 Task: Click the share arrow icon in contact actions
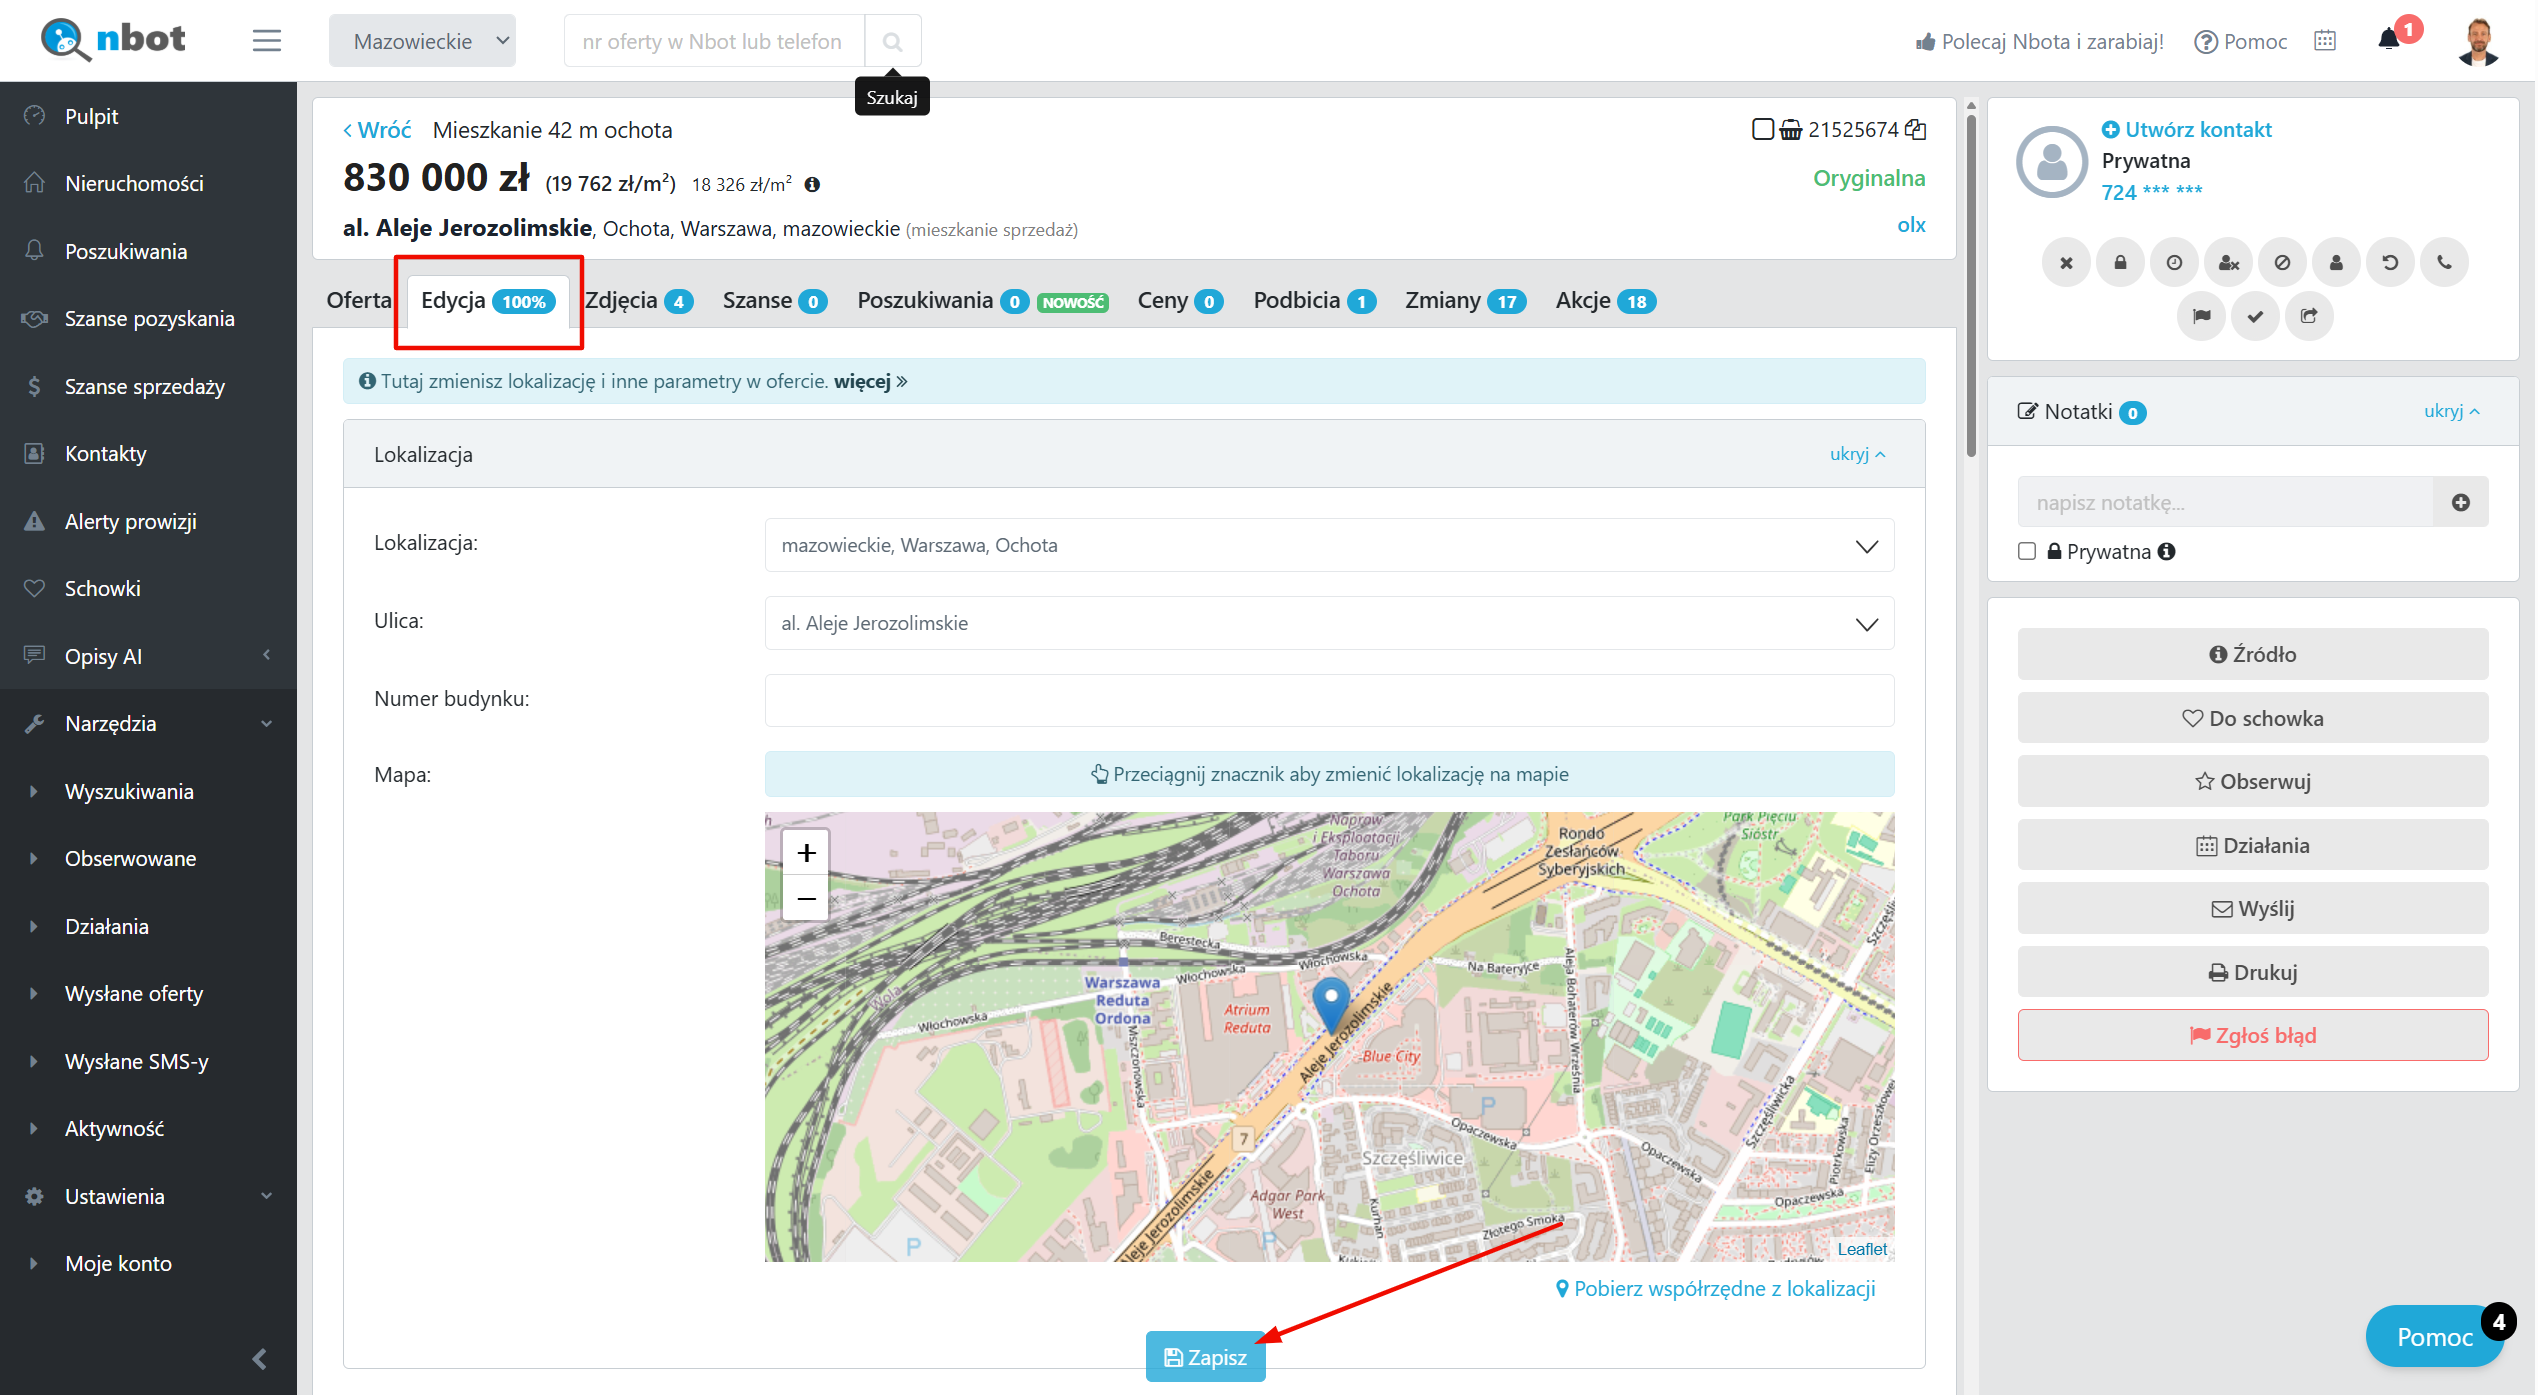click(x=2309, y=317)
